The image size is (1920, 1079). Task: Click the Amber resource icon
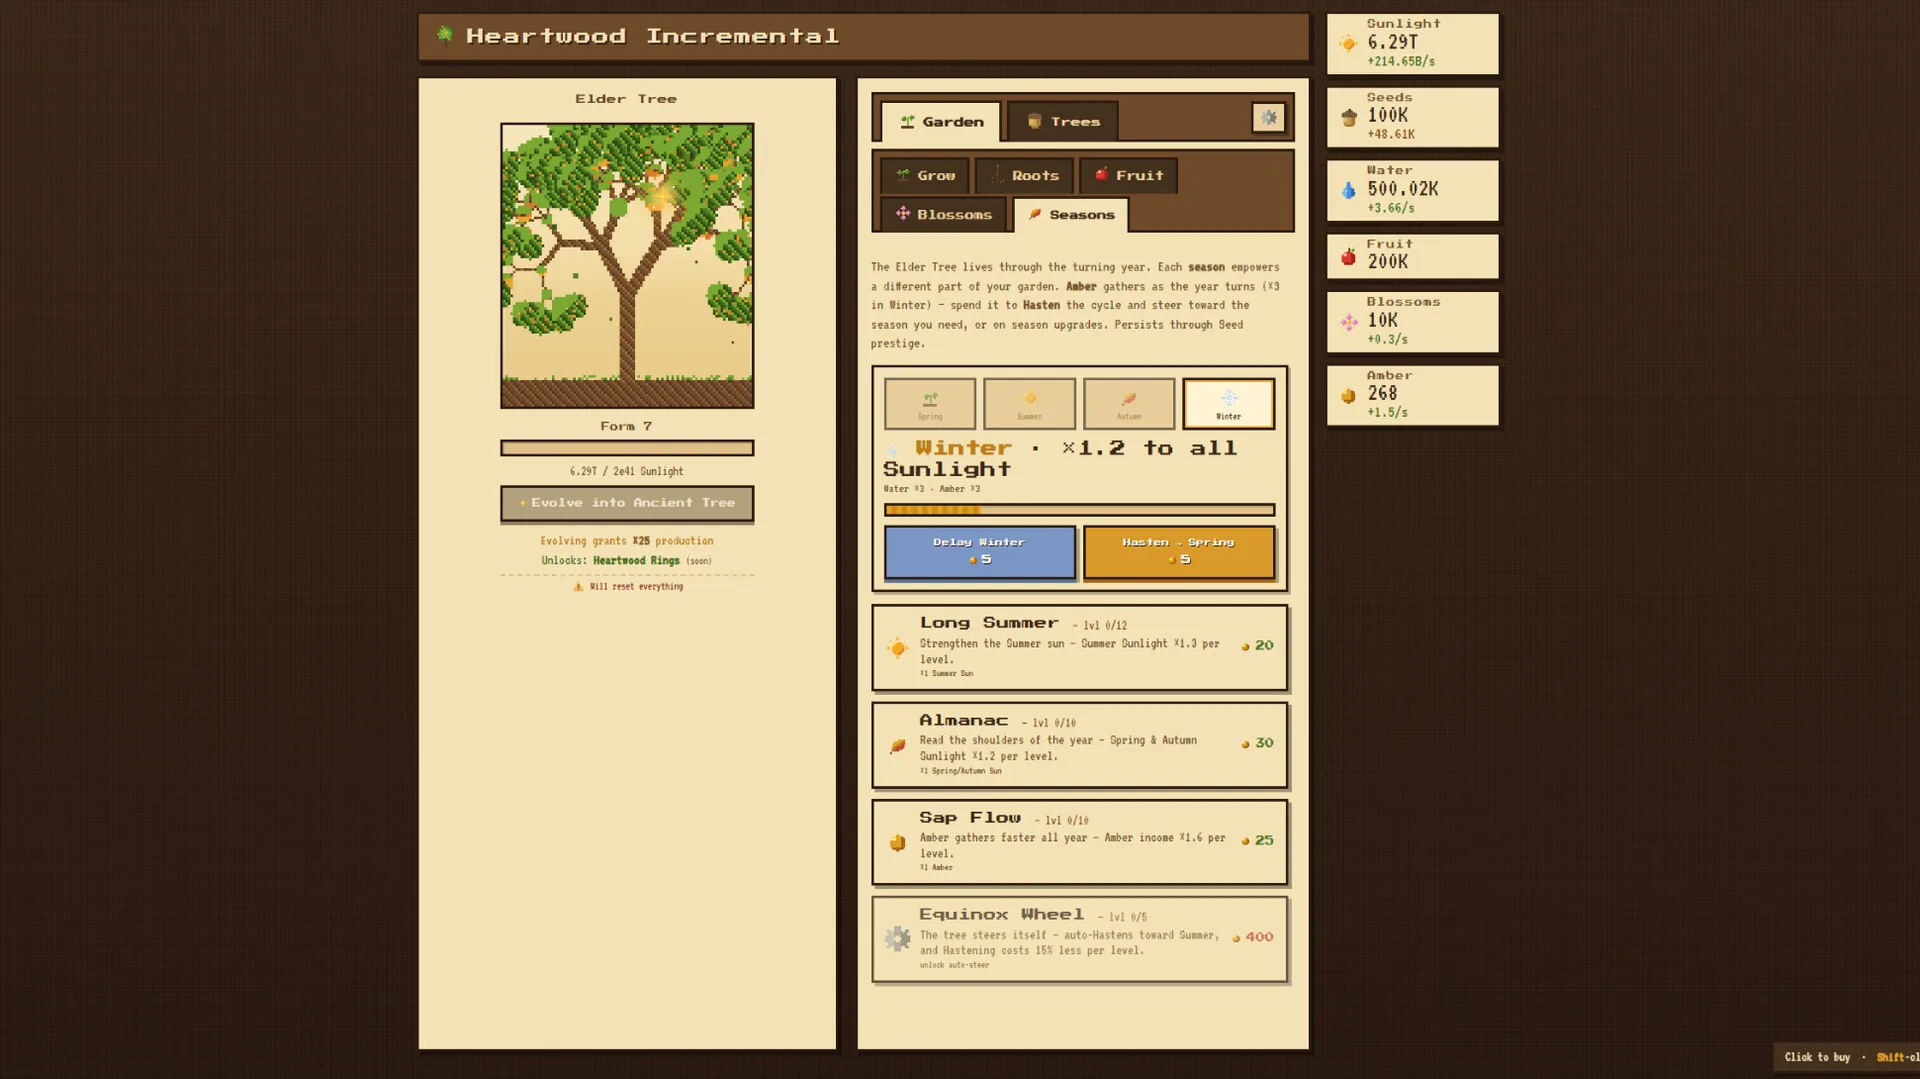pyautogui.click(x=1348, y=396)
